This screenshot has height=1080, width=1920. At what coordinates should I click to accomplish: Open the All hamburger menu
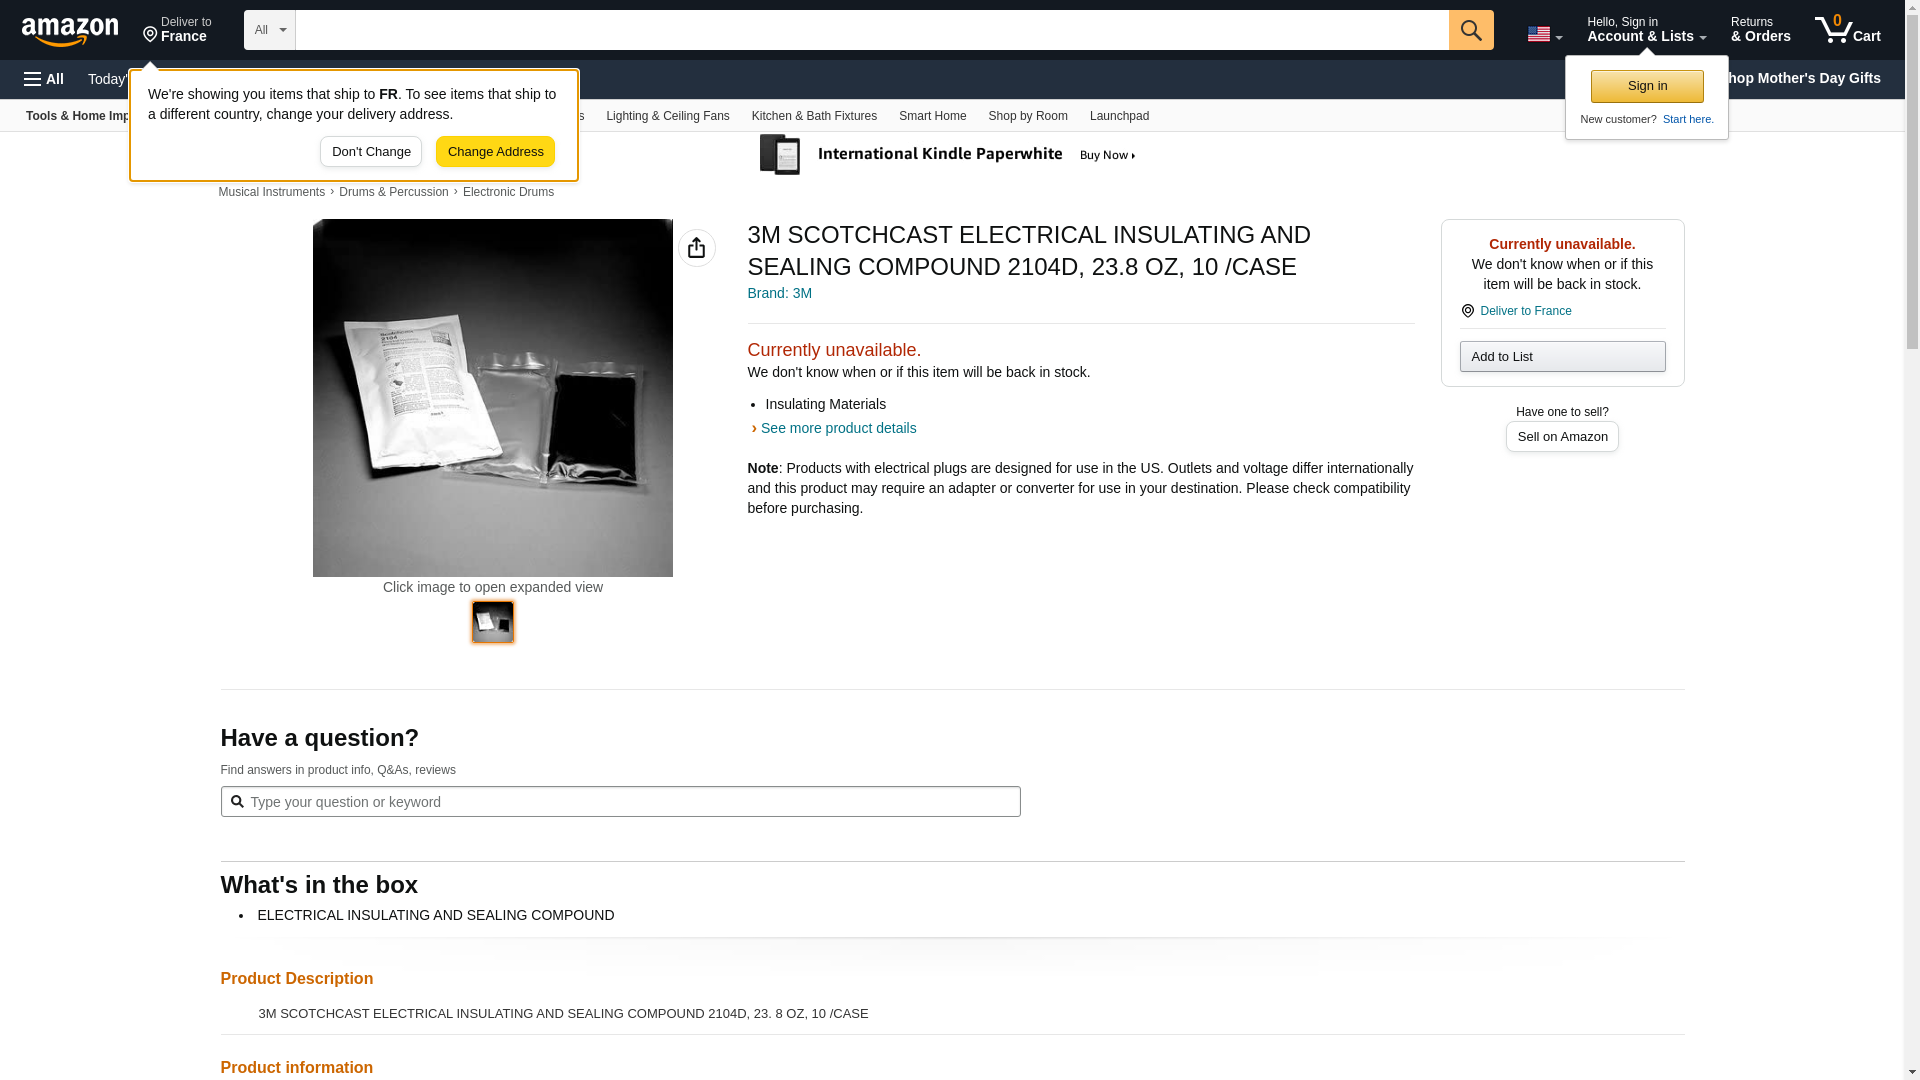[x=44, y=79]
